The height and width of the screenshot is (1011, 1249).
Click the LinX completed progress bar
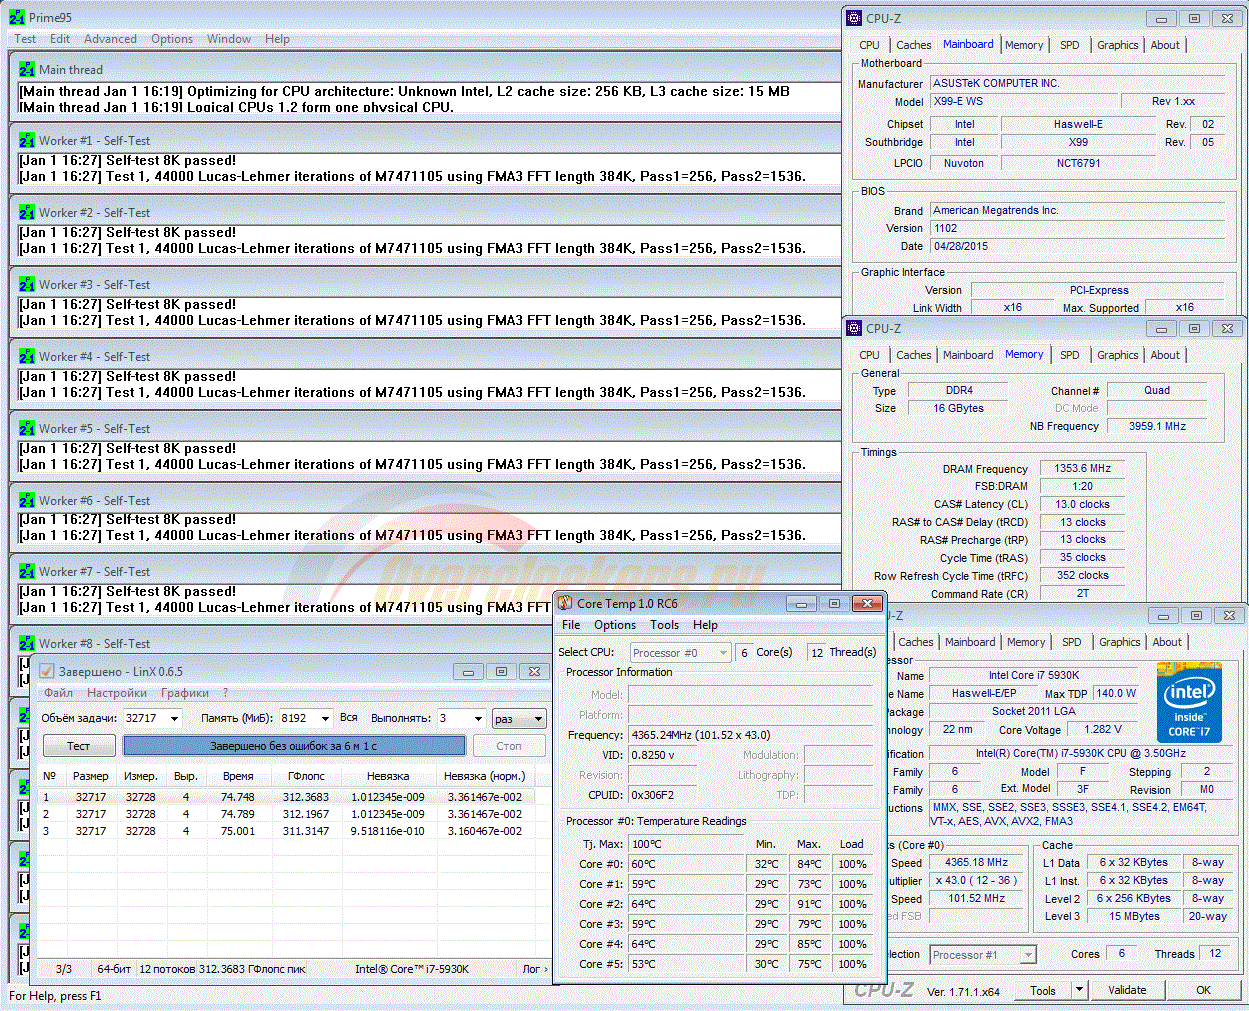coord(293,746)
